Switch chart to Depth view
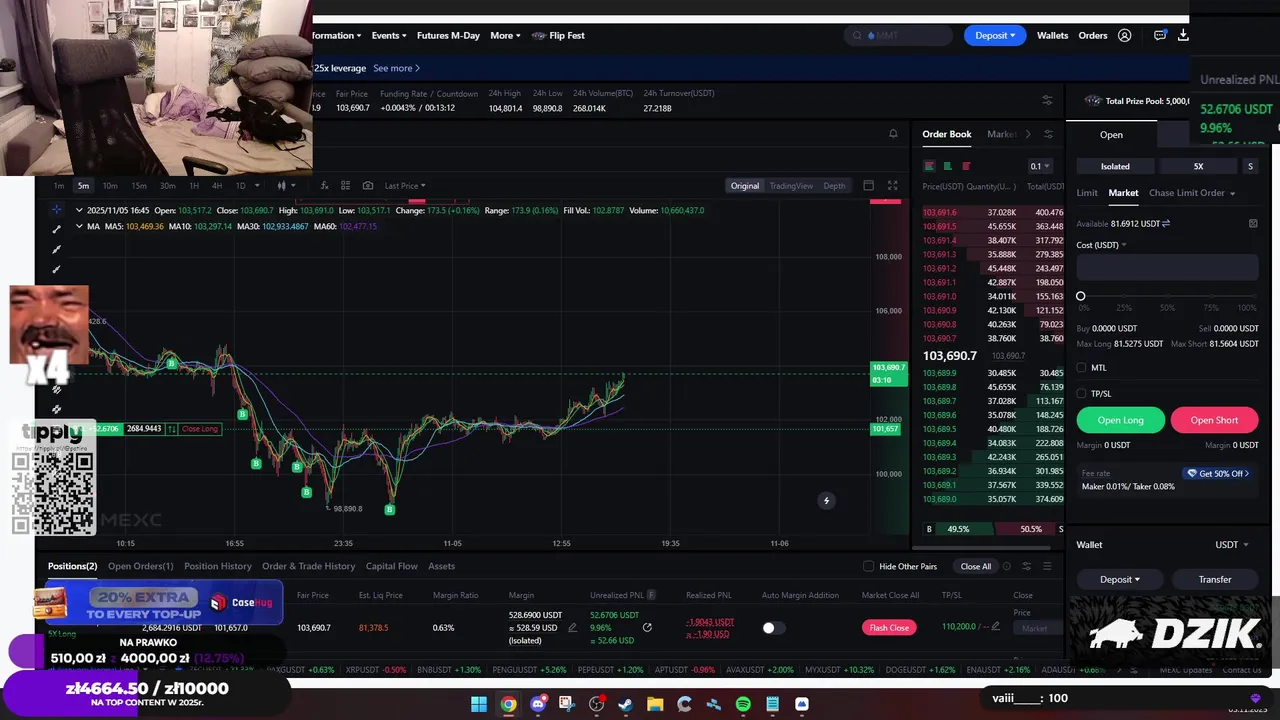Screen dimensions: 1280x720 click(834, 185)
